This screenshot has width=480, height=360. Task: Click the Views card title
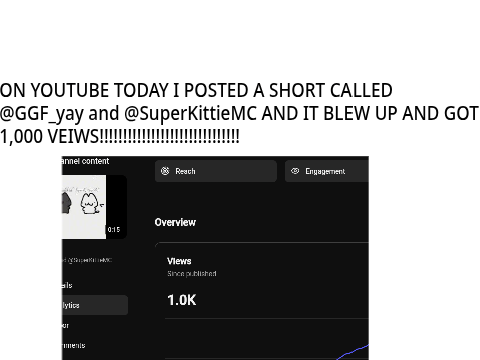(x=179, y=261)
